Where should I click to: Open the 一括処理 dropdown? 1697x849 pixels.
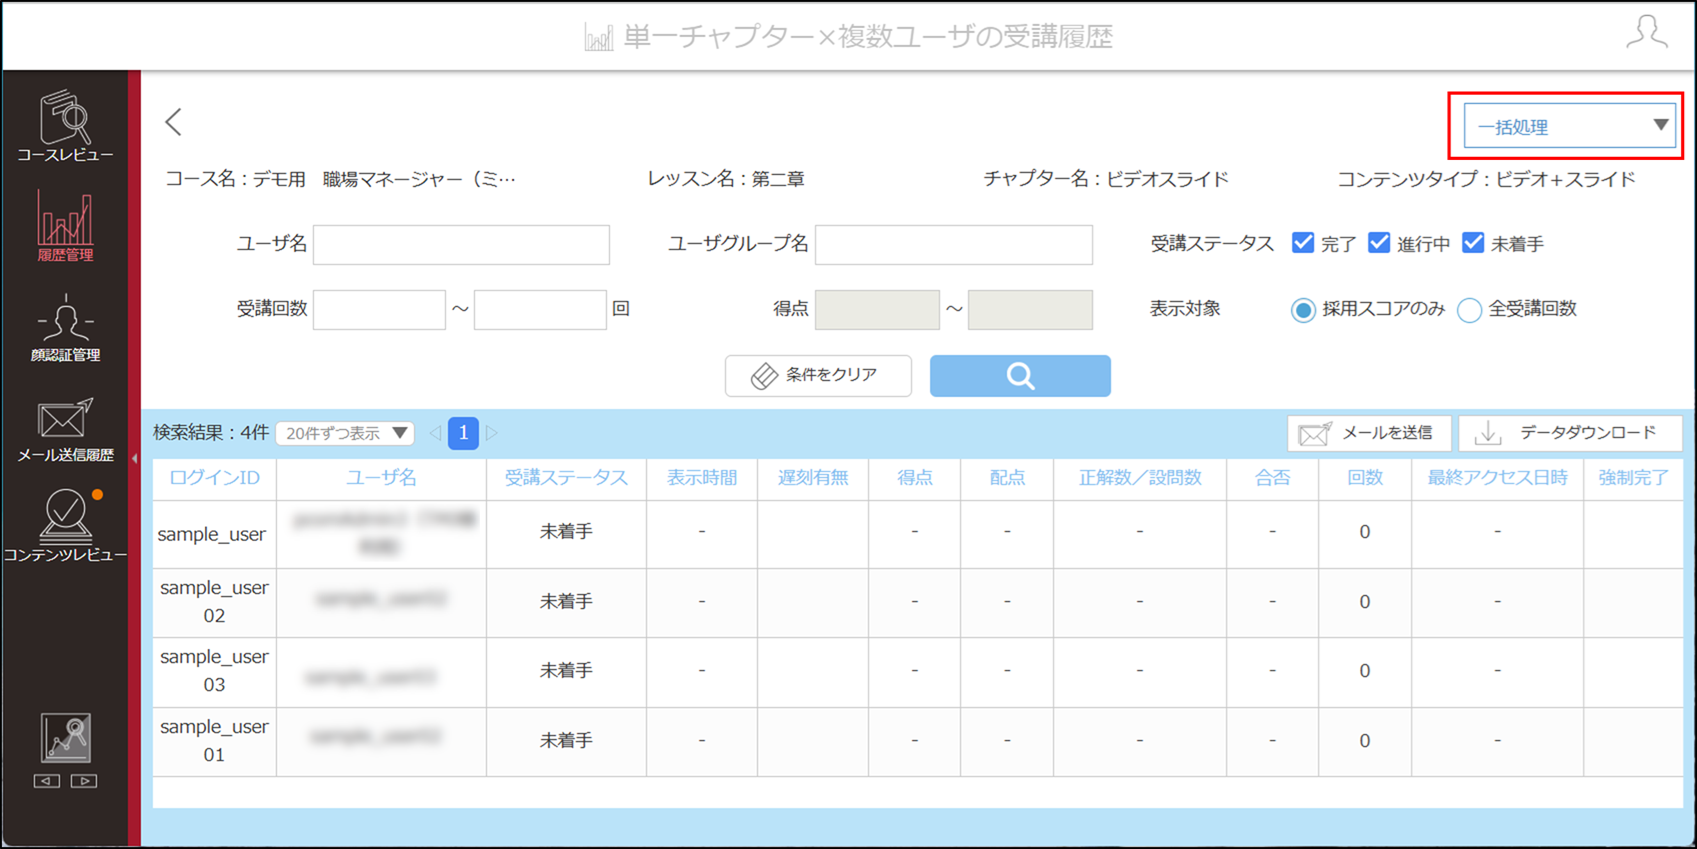[x=1570, y=126]
